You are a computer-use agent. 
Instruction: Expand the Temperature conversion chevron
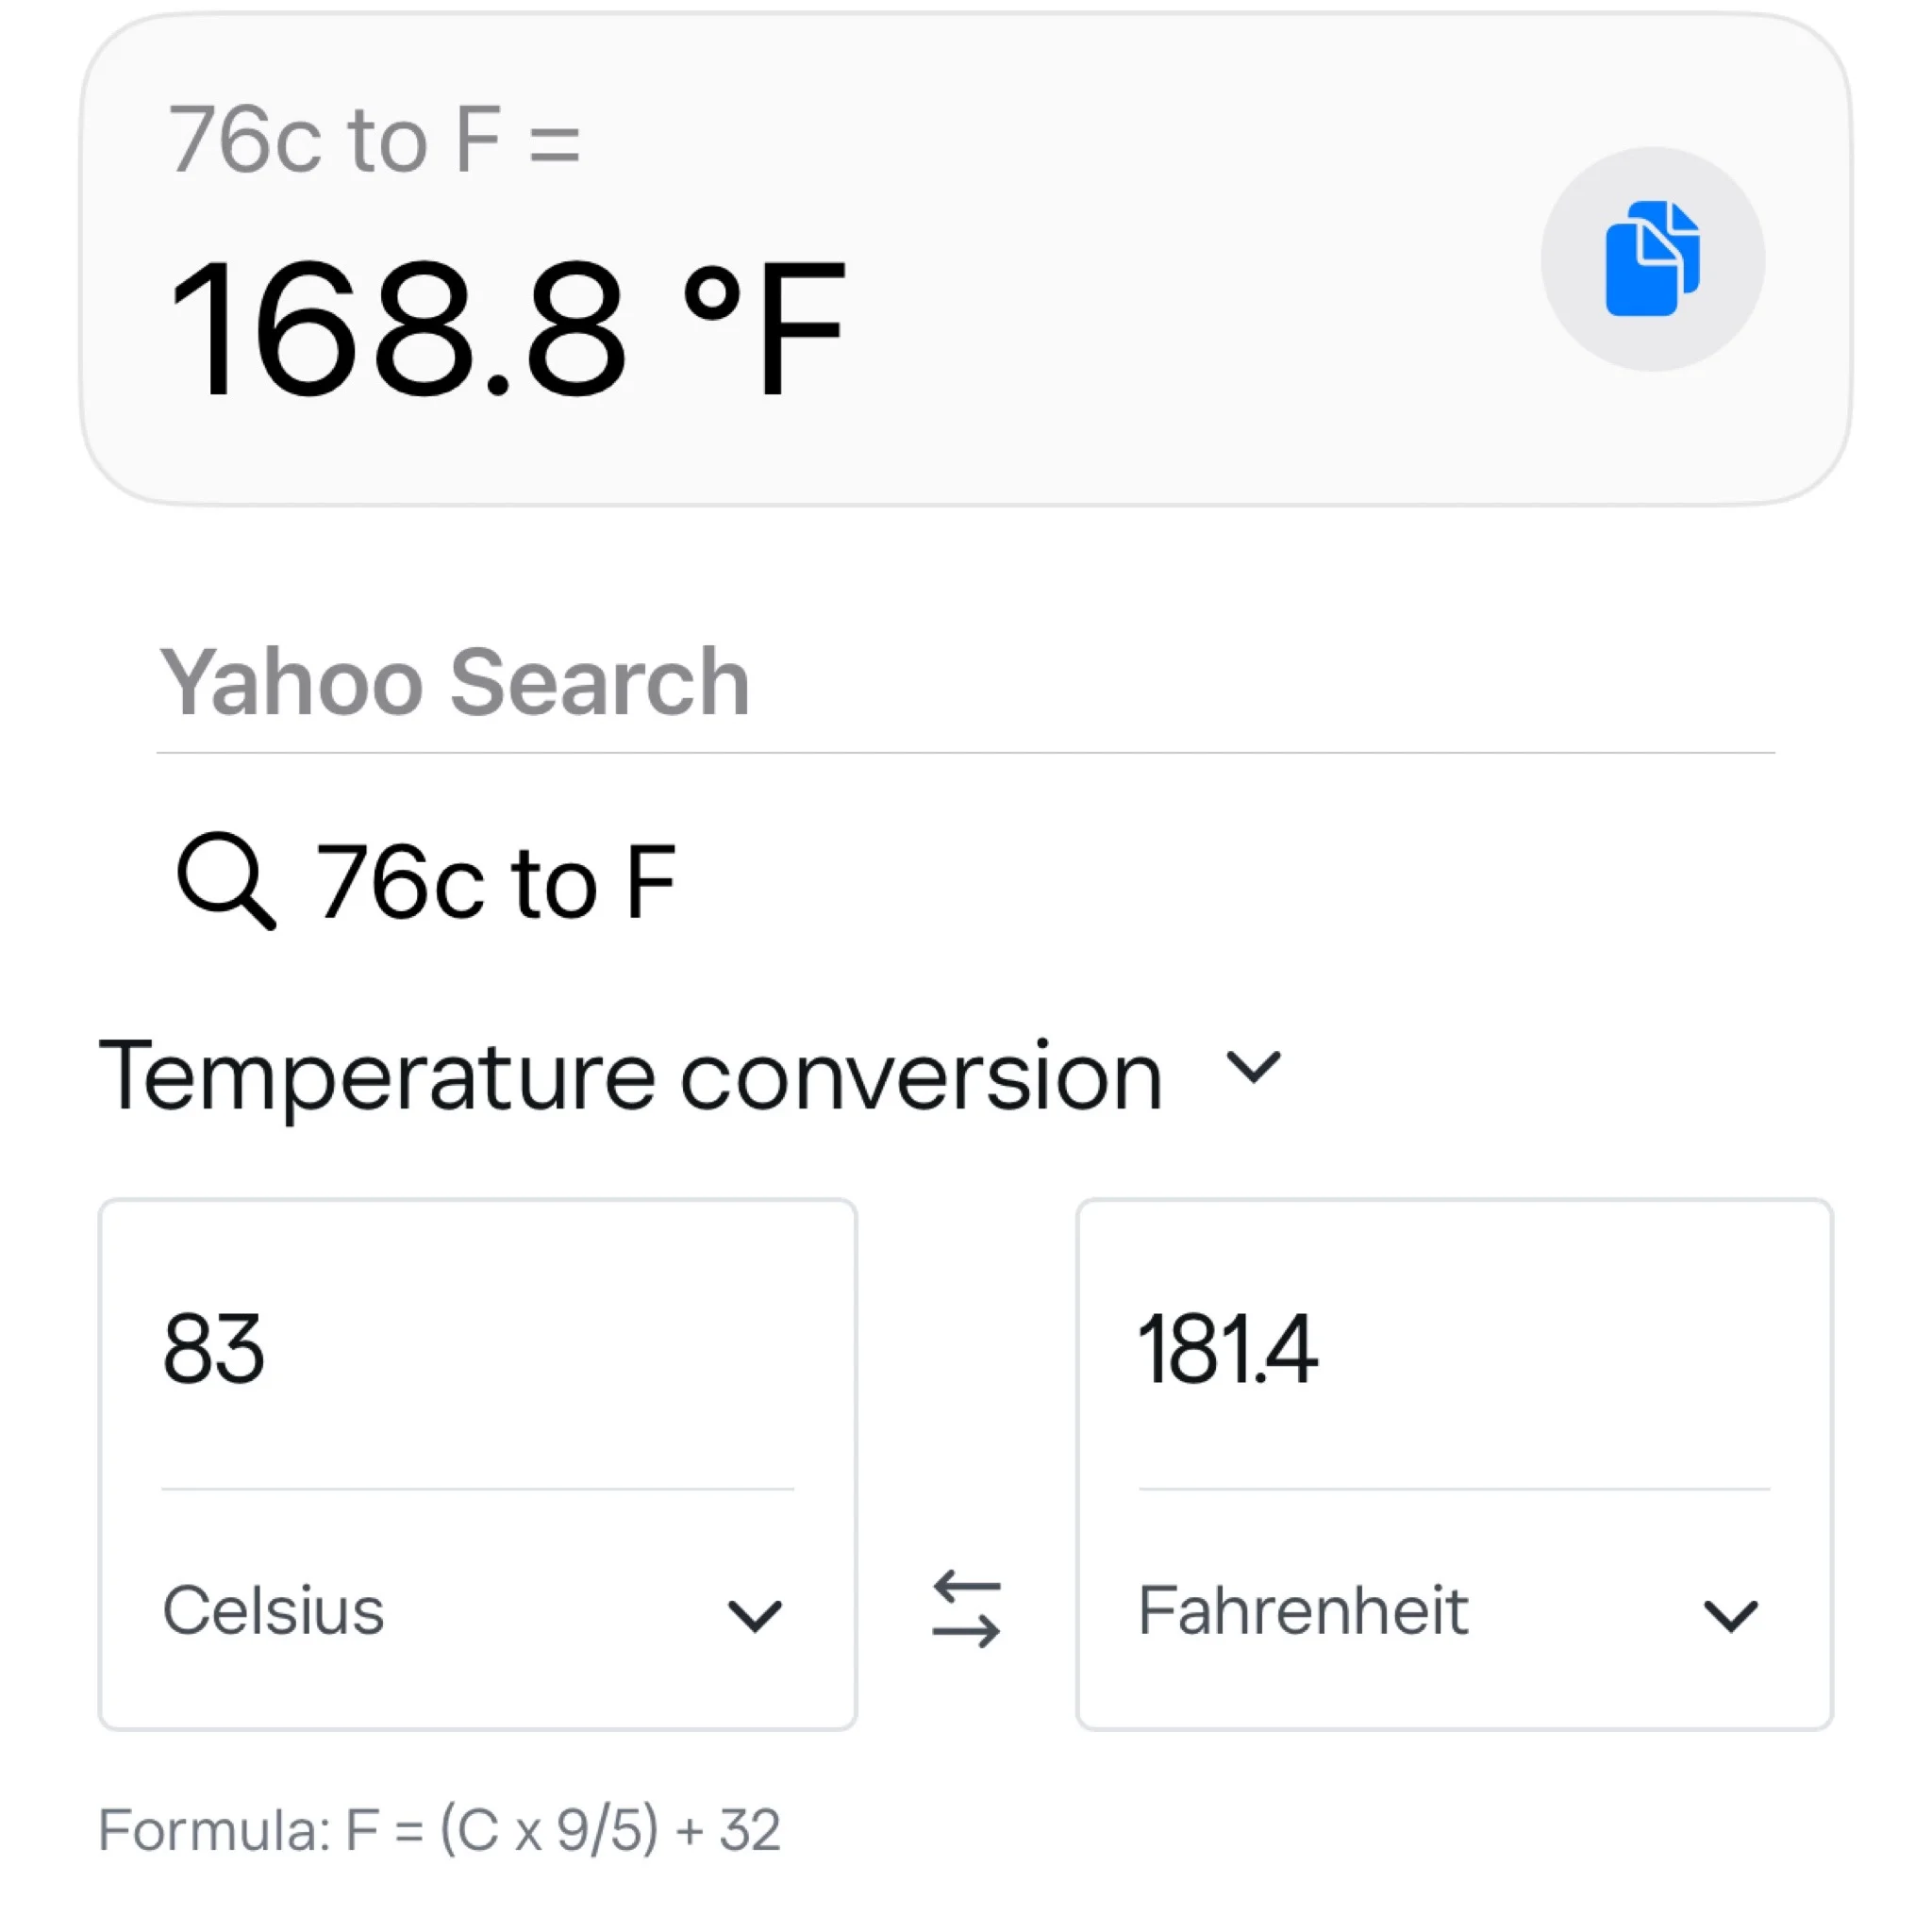pyautogui.click(x=1253, y=1067)
